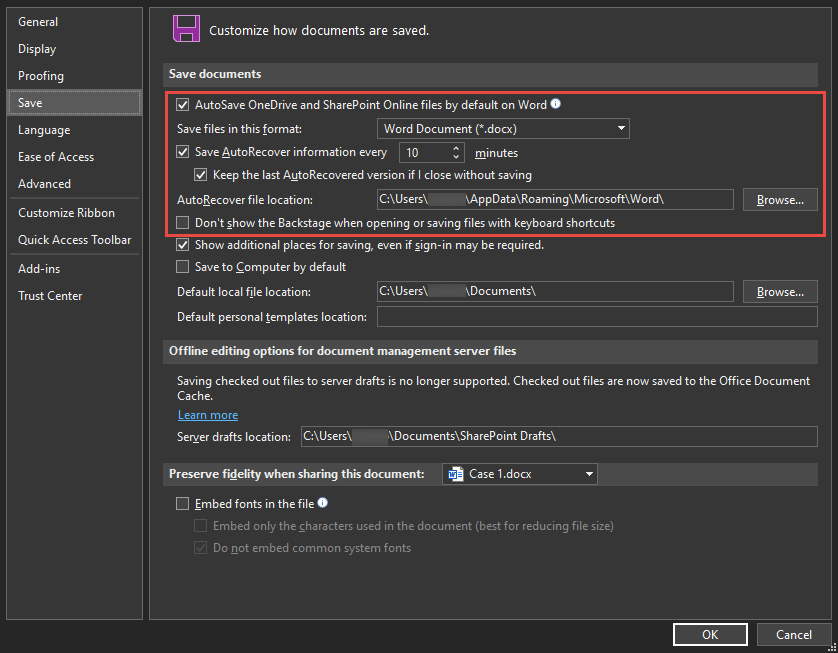Click the OK button

coord(710,634)
